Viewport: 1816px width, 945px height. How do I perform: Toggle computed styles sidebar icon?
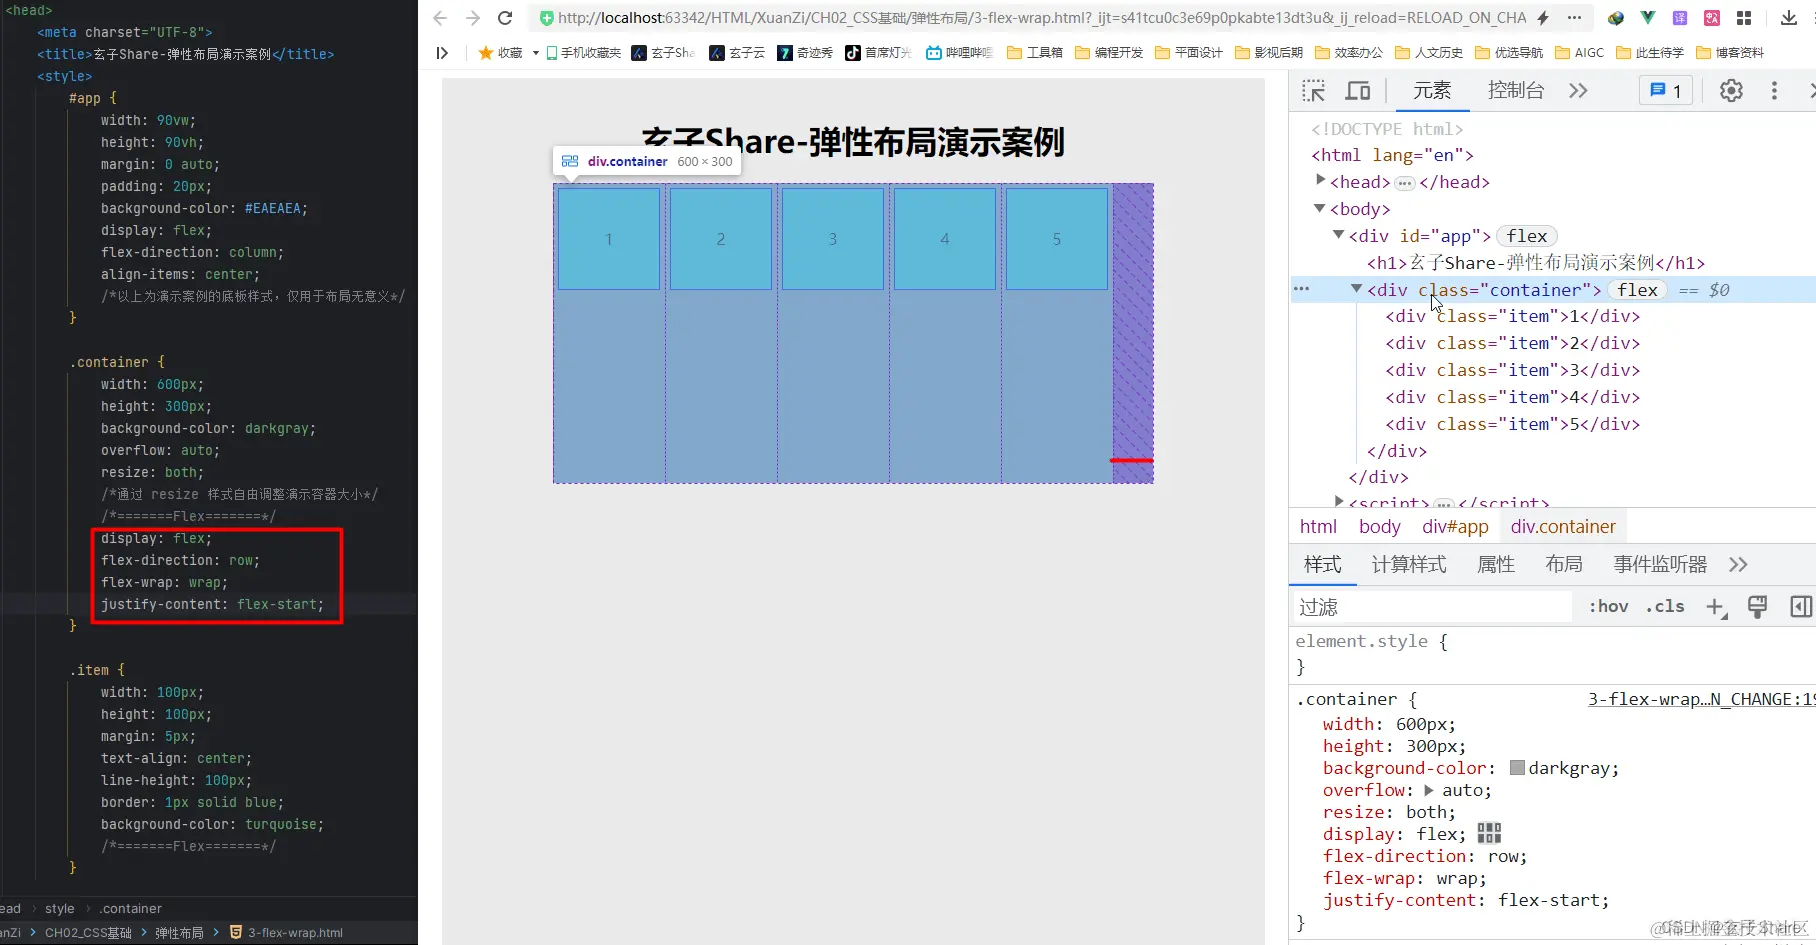1801,607
